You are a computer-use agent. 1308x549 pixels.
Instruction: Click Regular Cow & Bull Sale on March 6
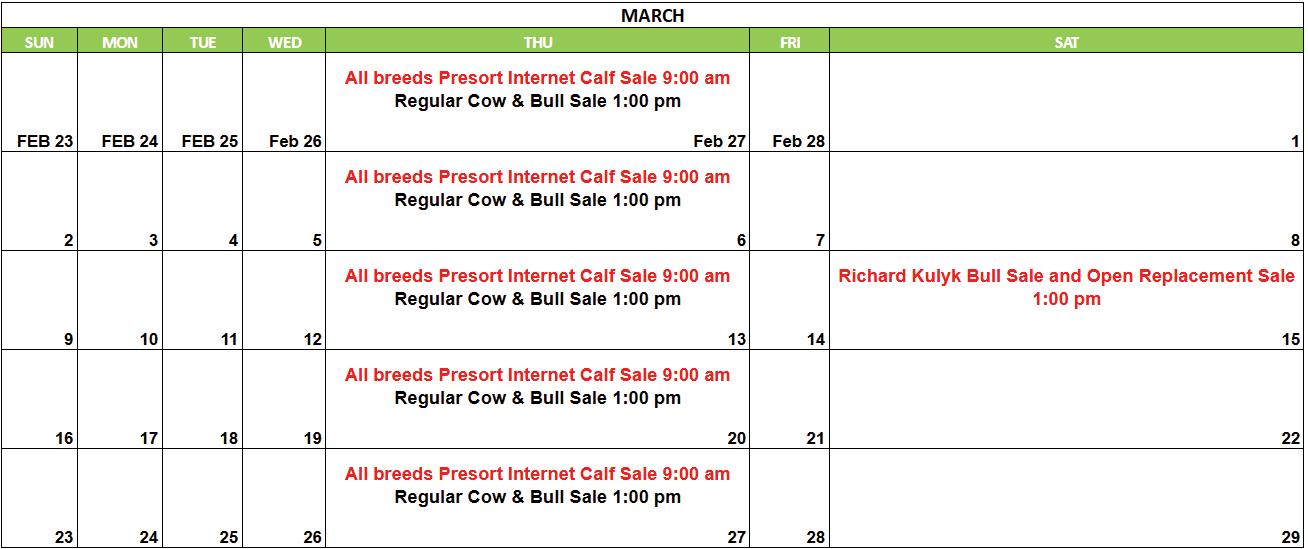537,200
